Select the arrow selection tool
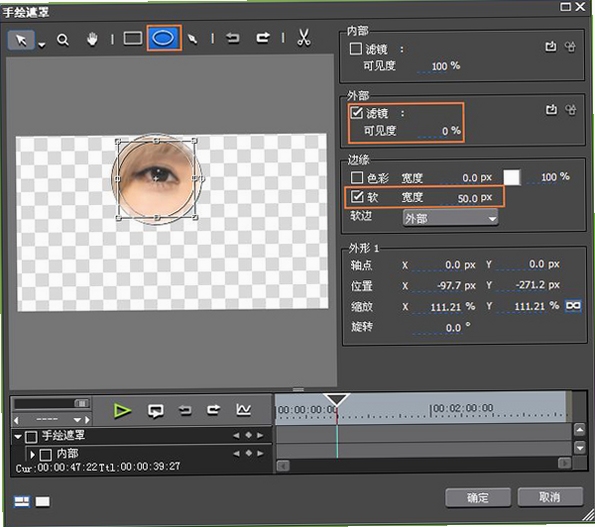 click(x=21, y=40)
